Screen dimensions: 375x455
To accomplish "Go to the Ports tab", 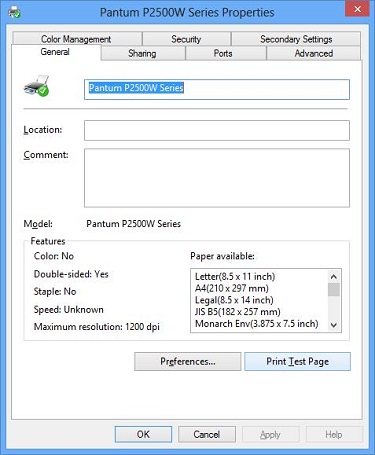I will [223, 53].
